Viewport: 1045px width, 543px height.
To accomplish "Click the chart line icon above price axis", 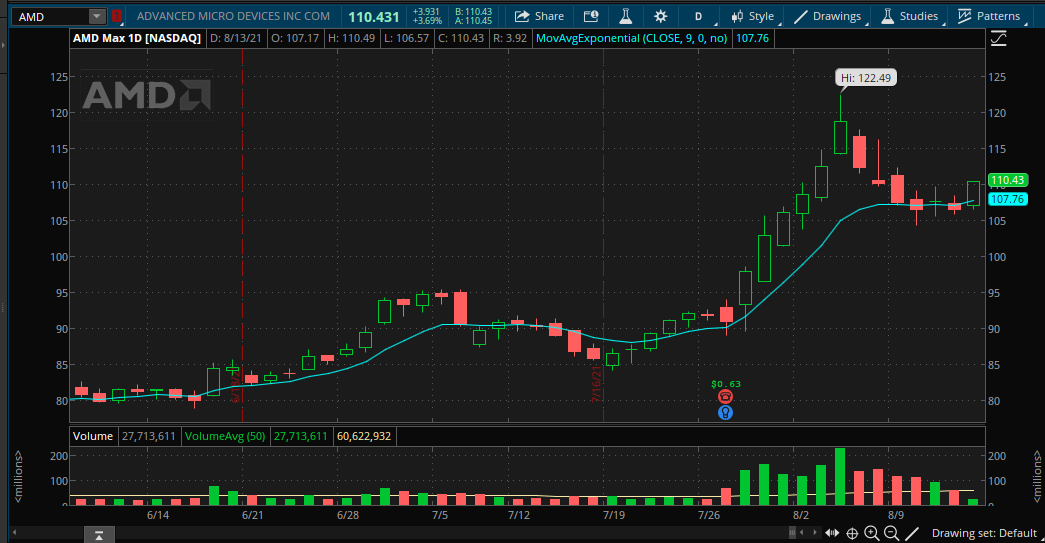I will 998,39.
